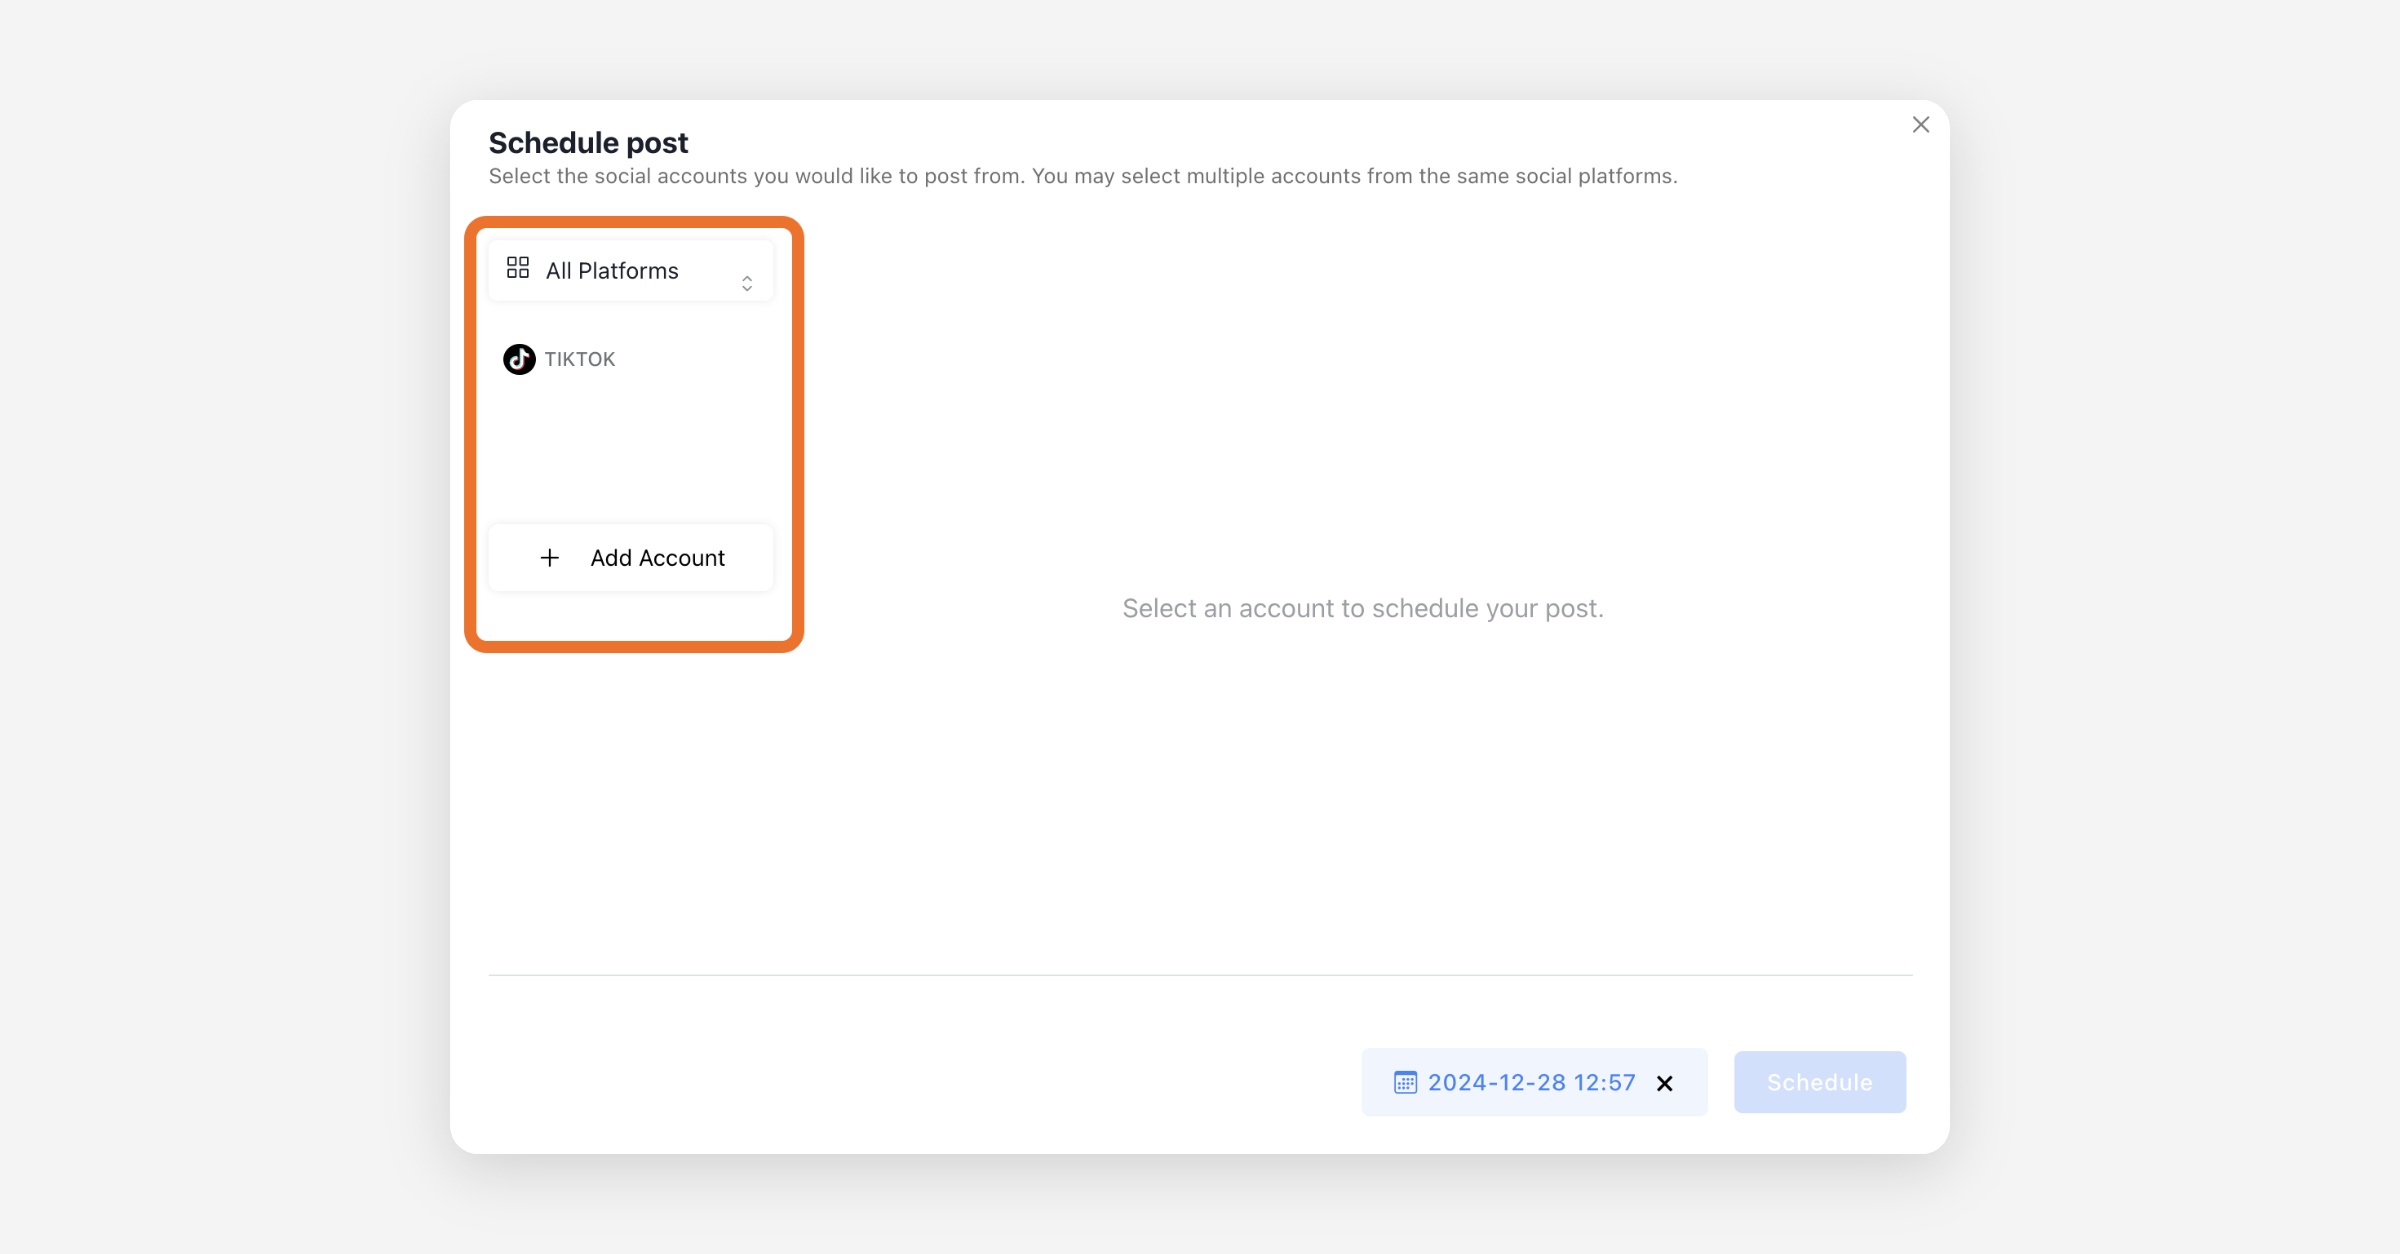Select the TIKTOK platform label
This screenshot has width=2400, height=1254.
(580, 360)
